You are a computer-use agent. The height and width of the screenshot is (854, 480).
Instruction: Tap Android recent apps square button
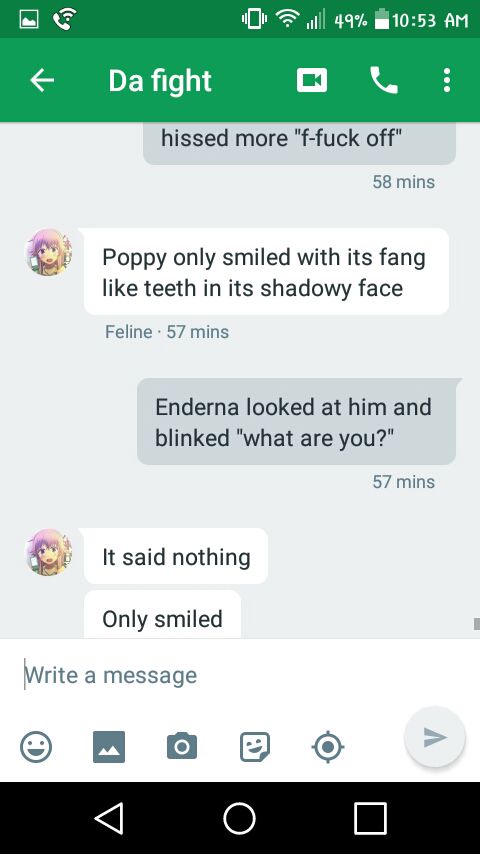point(370,818)
